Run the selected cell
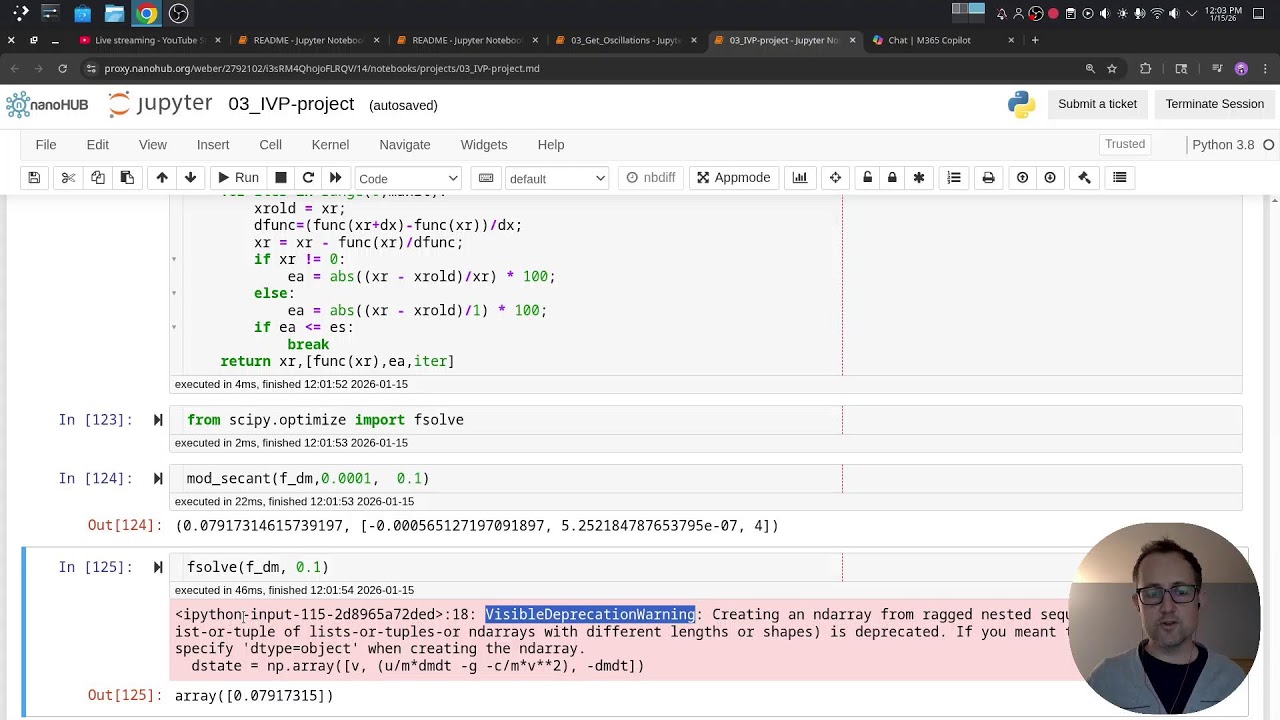1280x720 pixels. [x=238, y=178]
